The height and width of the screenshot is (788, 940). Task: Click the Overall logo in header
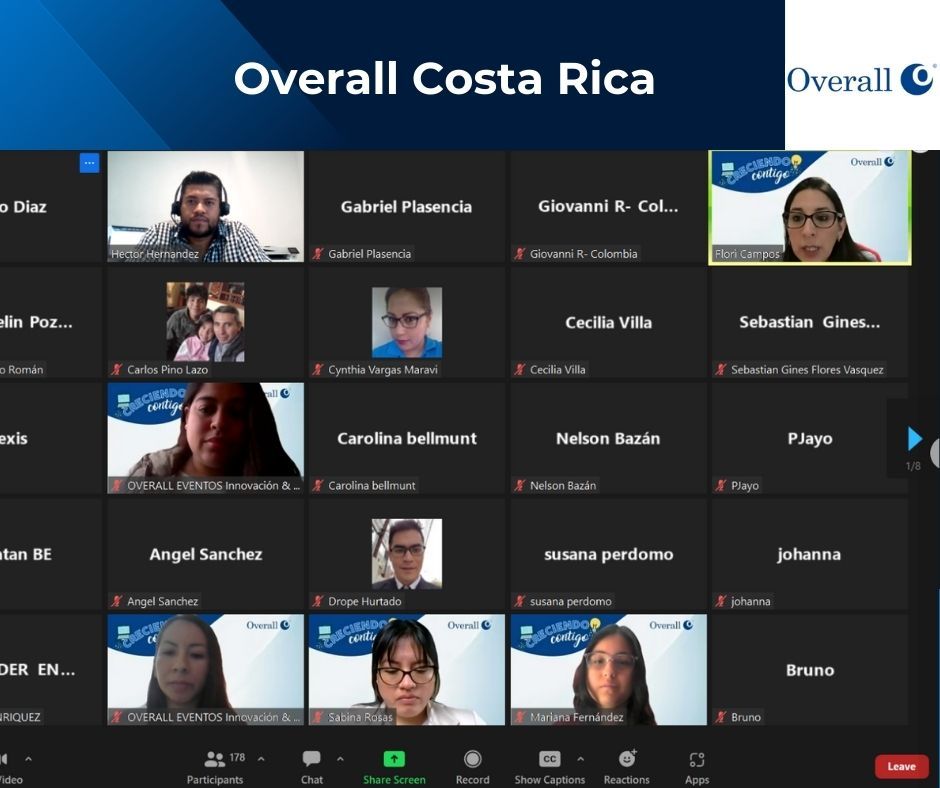click(x=861, y=79)
